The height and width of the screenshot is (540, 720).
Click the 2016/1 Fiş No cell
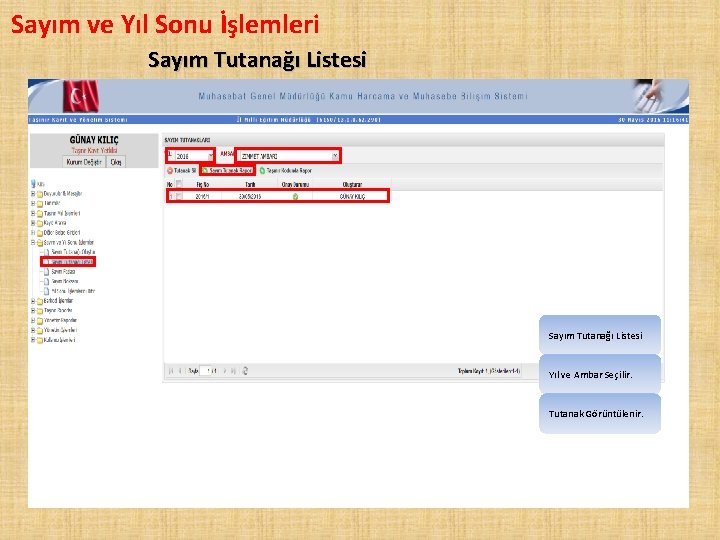coord(202,196)
